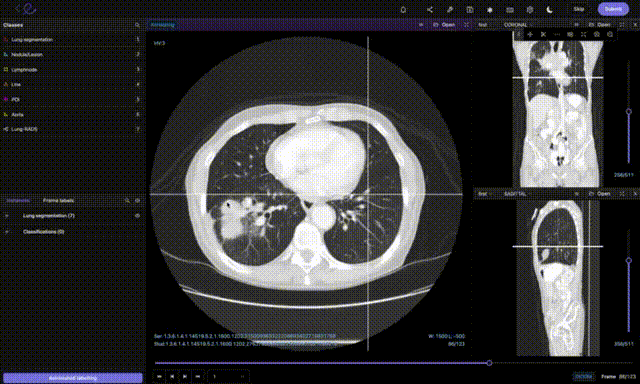Click the link icon in axial header
Viewport: 640px width, 384px height.
421,24
